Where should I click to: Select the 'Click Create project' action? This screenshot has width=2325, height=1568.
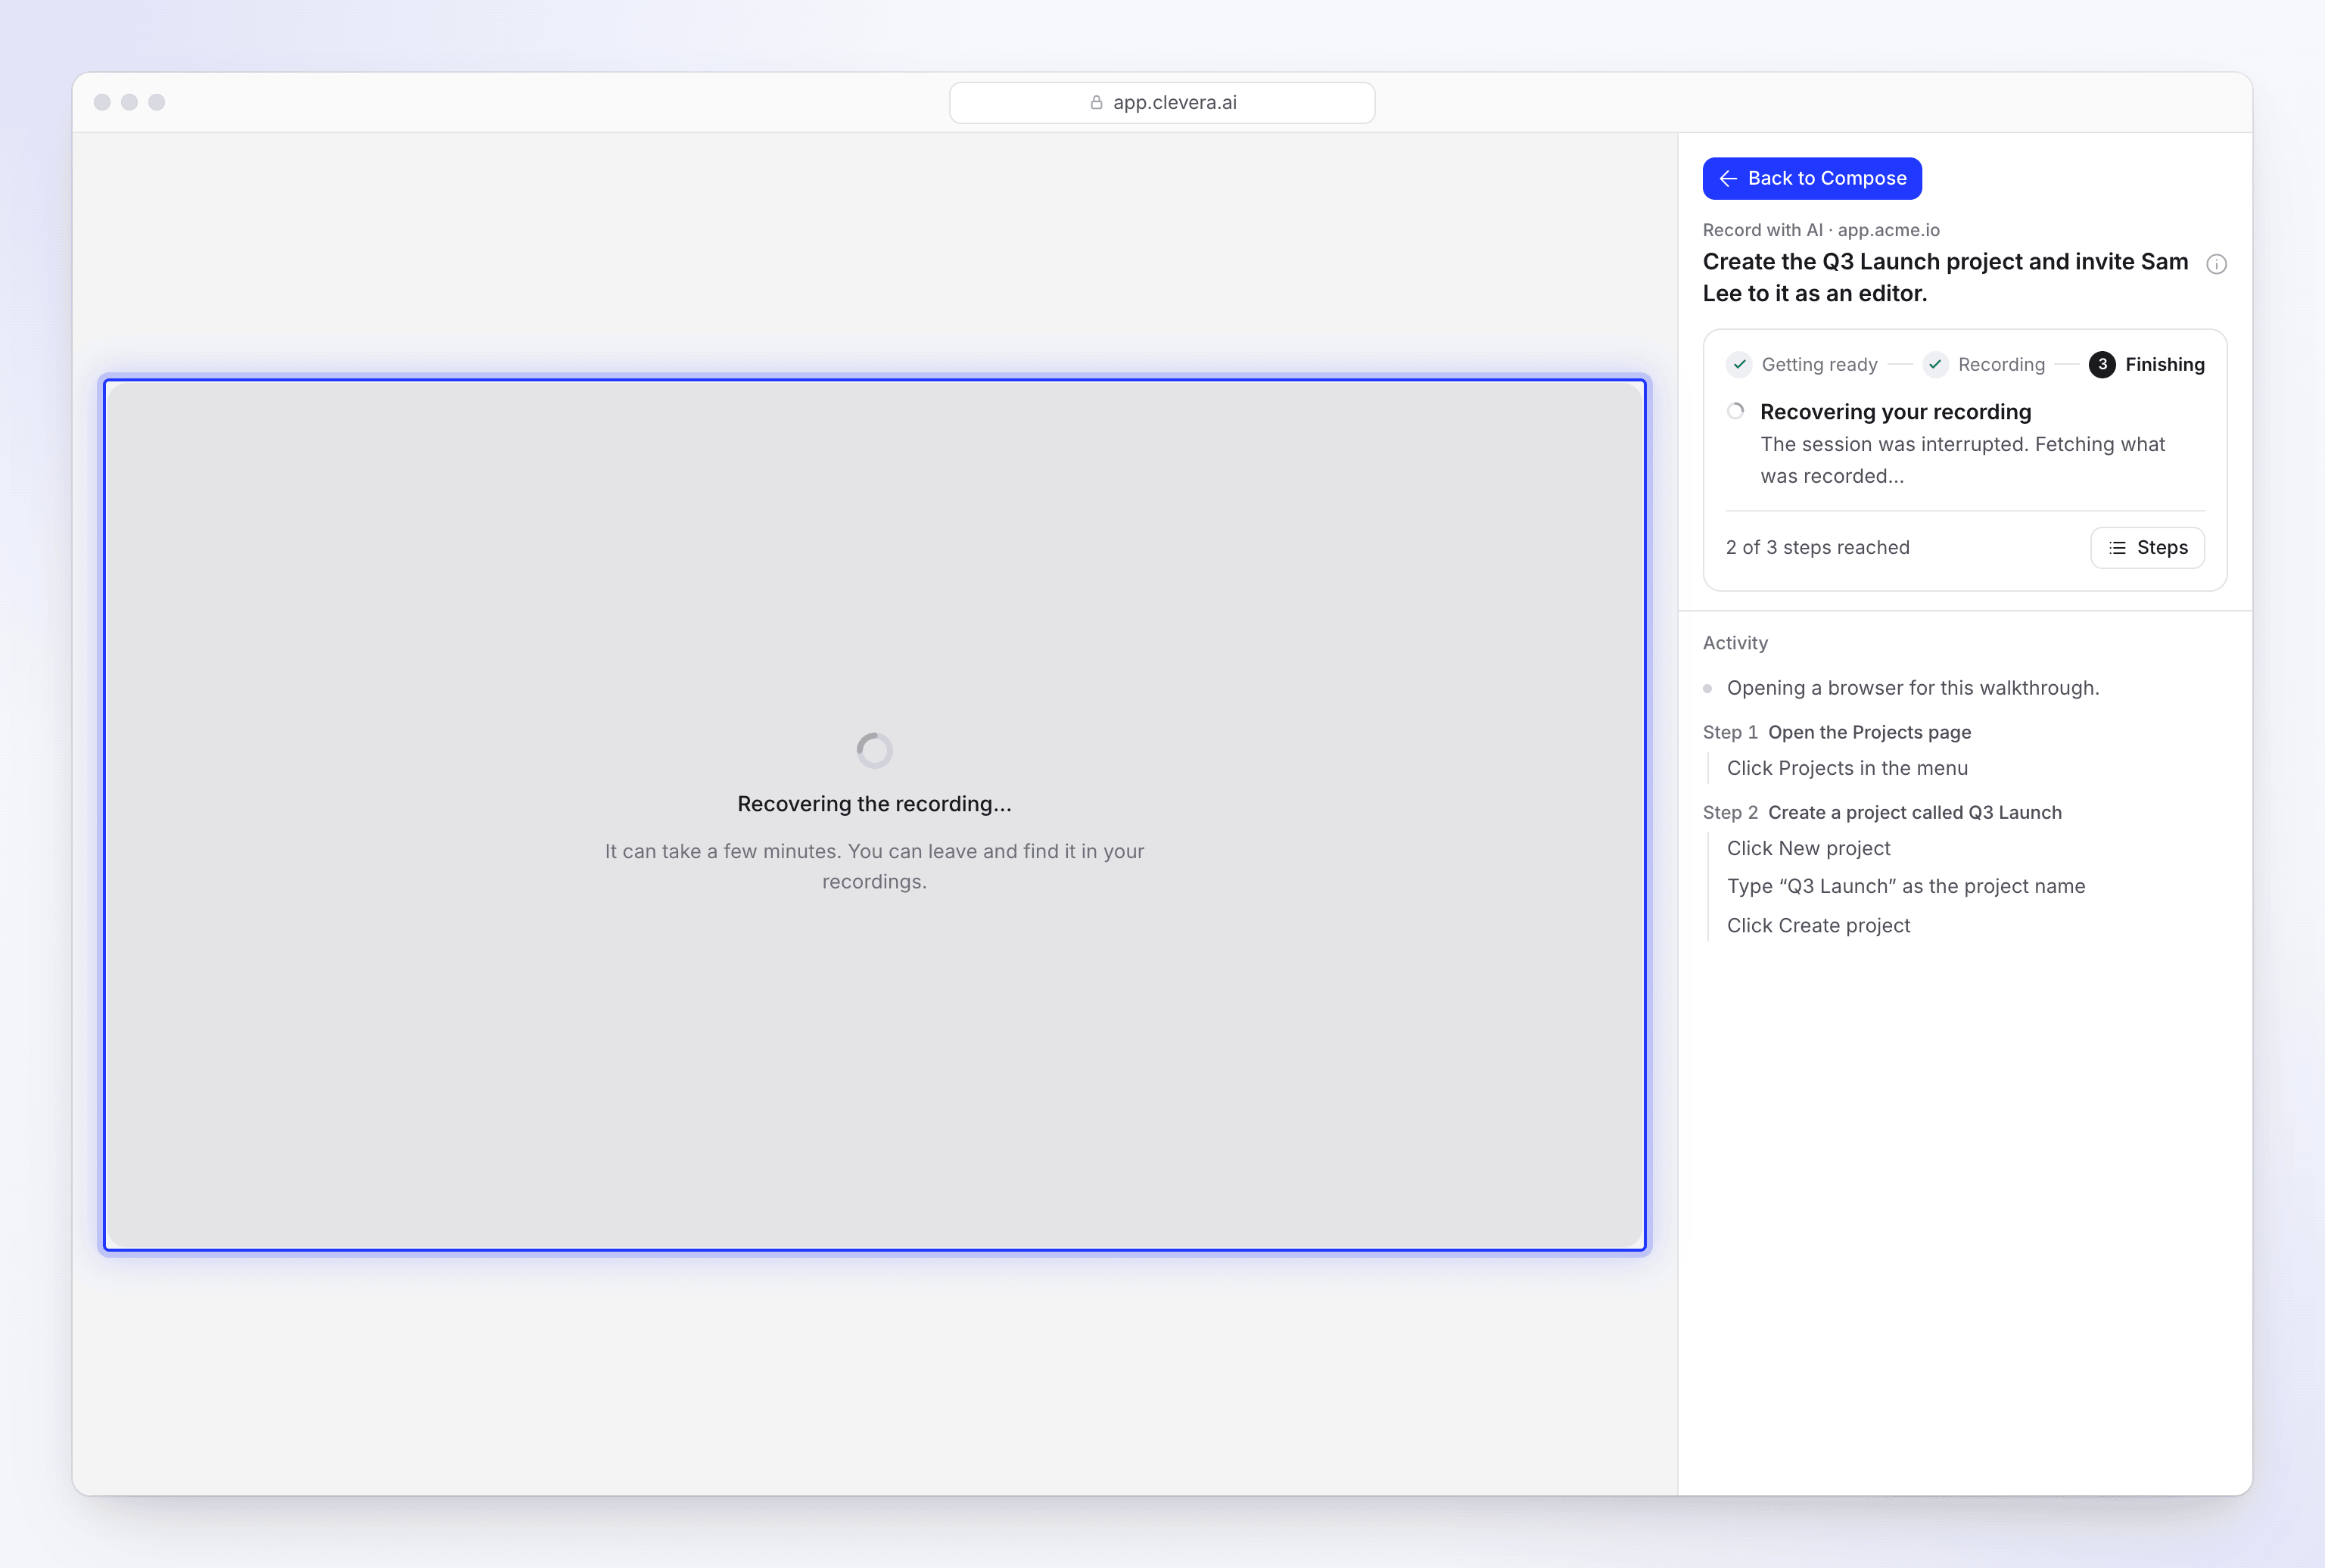1818,926
